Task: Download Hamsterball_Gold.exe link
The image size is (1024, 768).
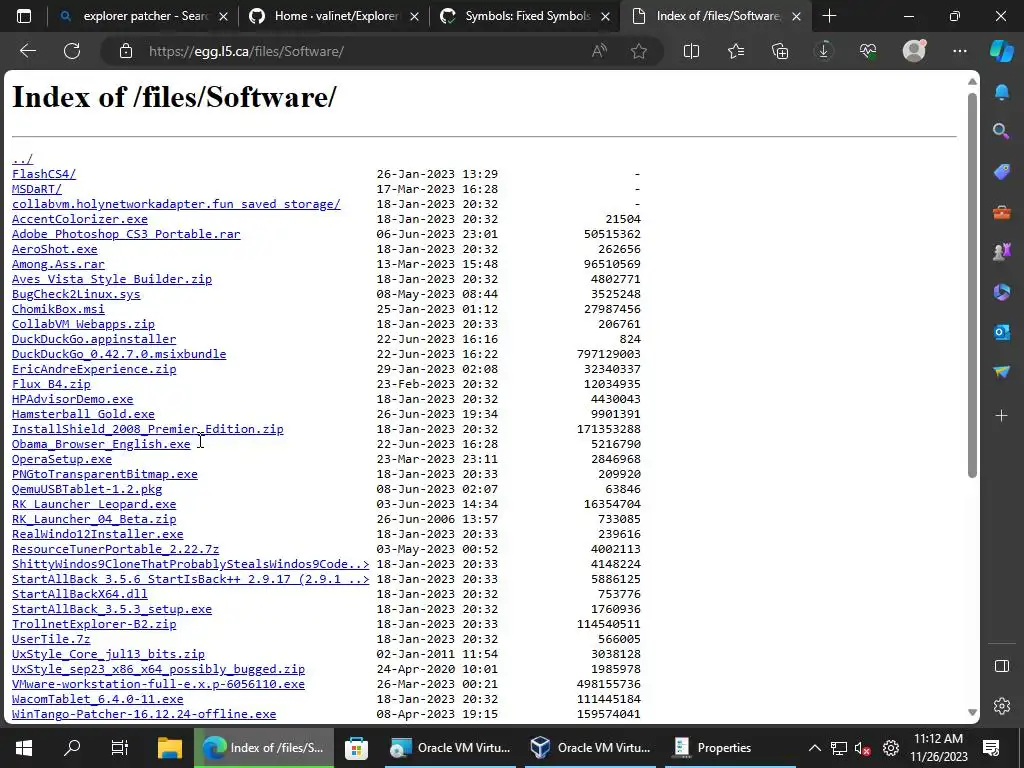Action: pyautogui.click(x=83, y=414)
